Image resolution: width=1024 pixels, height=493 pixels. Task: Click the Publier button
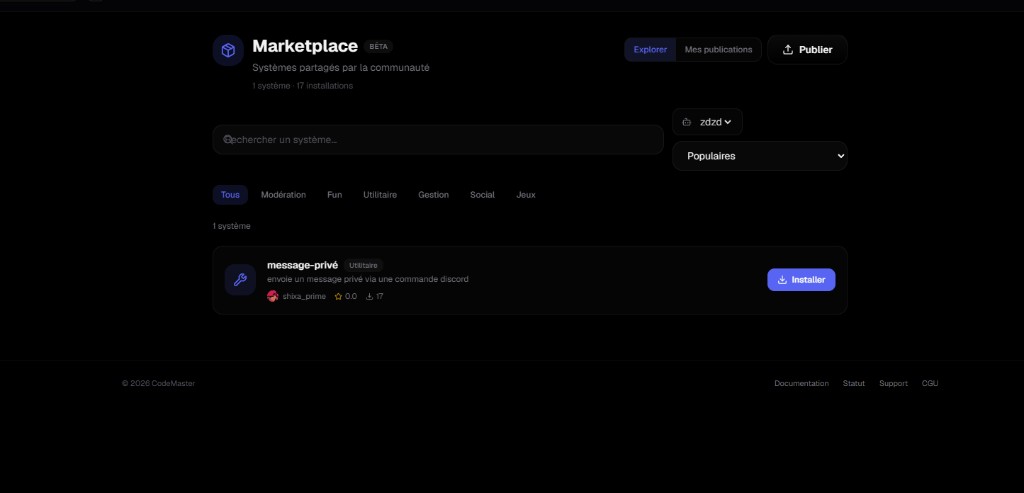pos(807,50)
